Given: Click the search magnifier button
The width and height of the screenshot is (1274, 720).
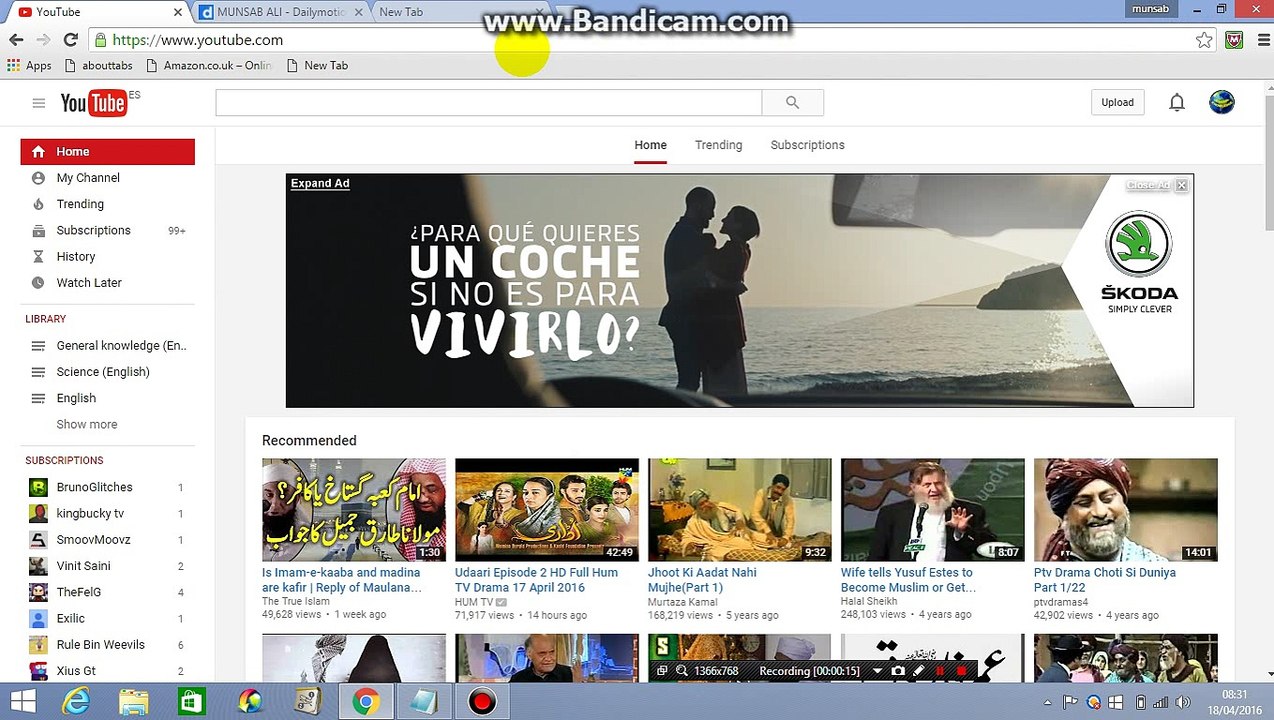Looking at the screenshot, I should click(x=793, y=102).
